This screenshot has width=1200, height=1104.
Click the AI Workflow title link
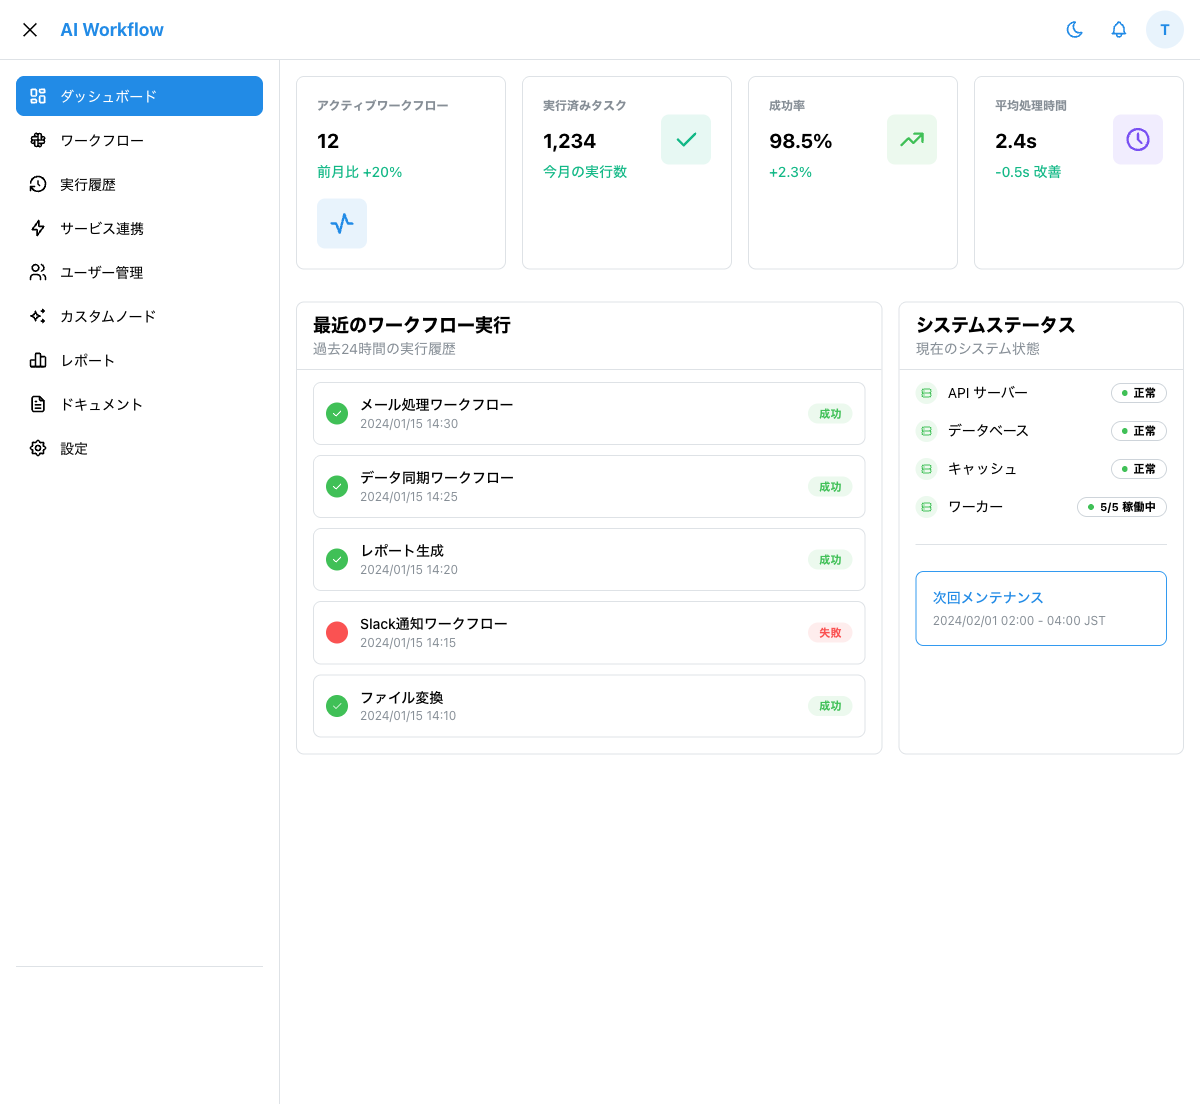tap(112, 30)
